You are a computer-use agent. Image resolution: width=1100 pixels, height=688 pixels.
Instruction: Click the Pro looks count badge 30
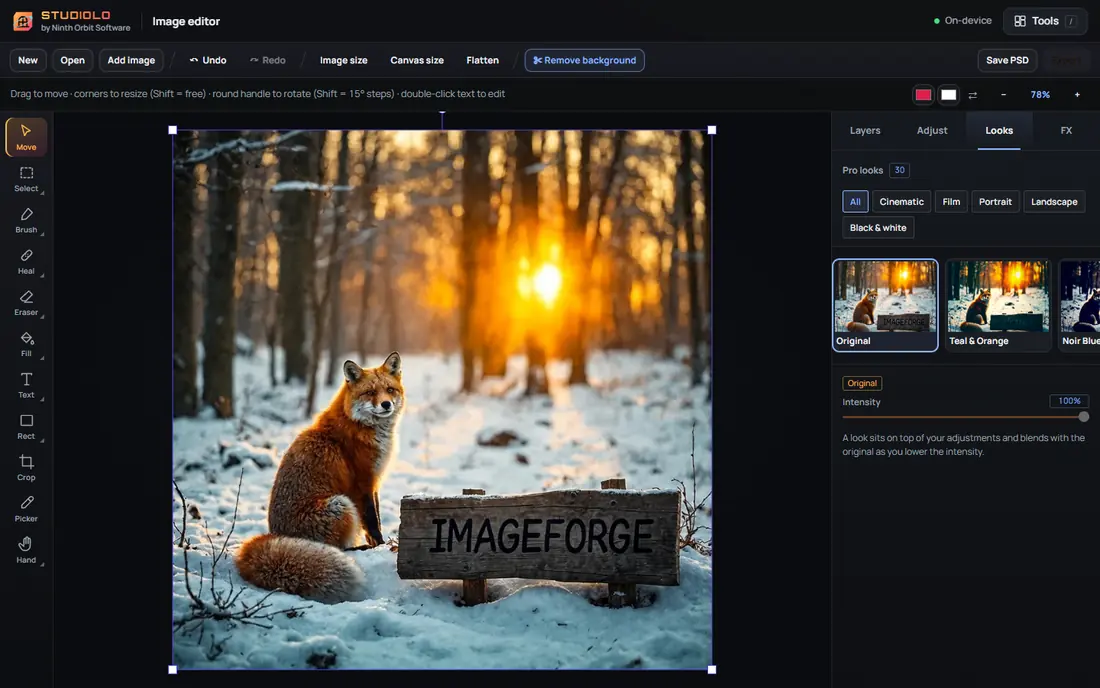899,170
